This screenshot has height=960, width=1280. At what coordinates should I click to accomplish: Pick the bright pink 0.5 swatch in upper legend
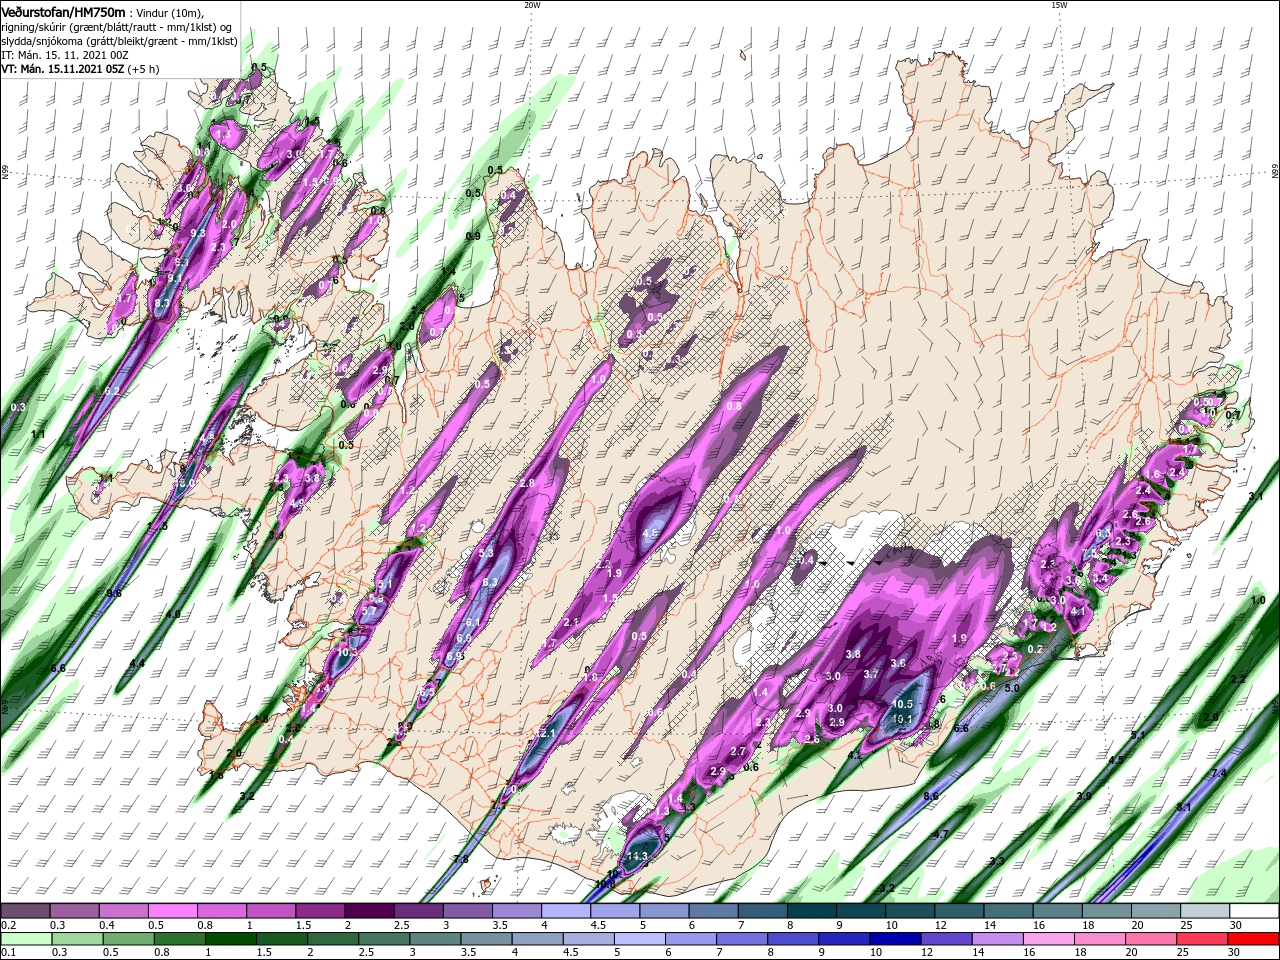pos(172,911)
